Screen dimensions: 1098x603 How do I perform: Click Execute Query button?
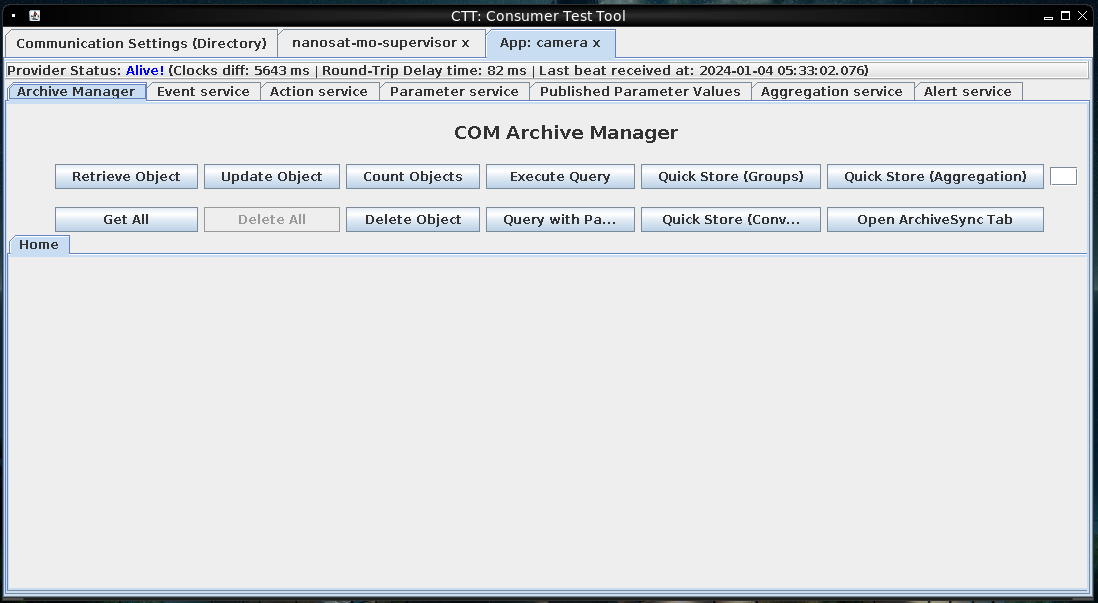coord(560,176)
